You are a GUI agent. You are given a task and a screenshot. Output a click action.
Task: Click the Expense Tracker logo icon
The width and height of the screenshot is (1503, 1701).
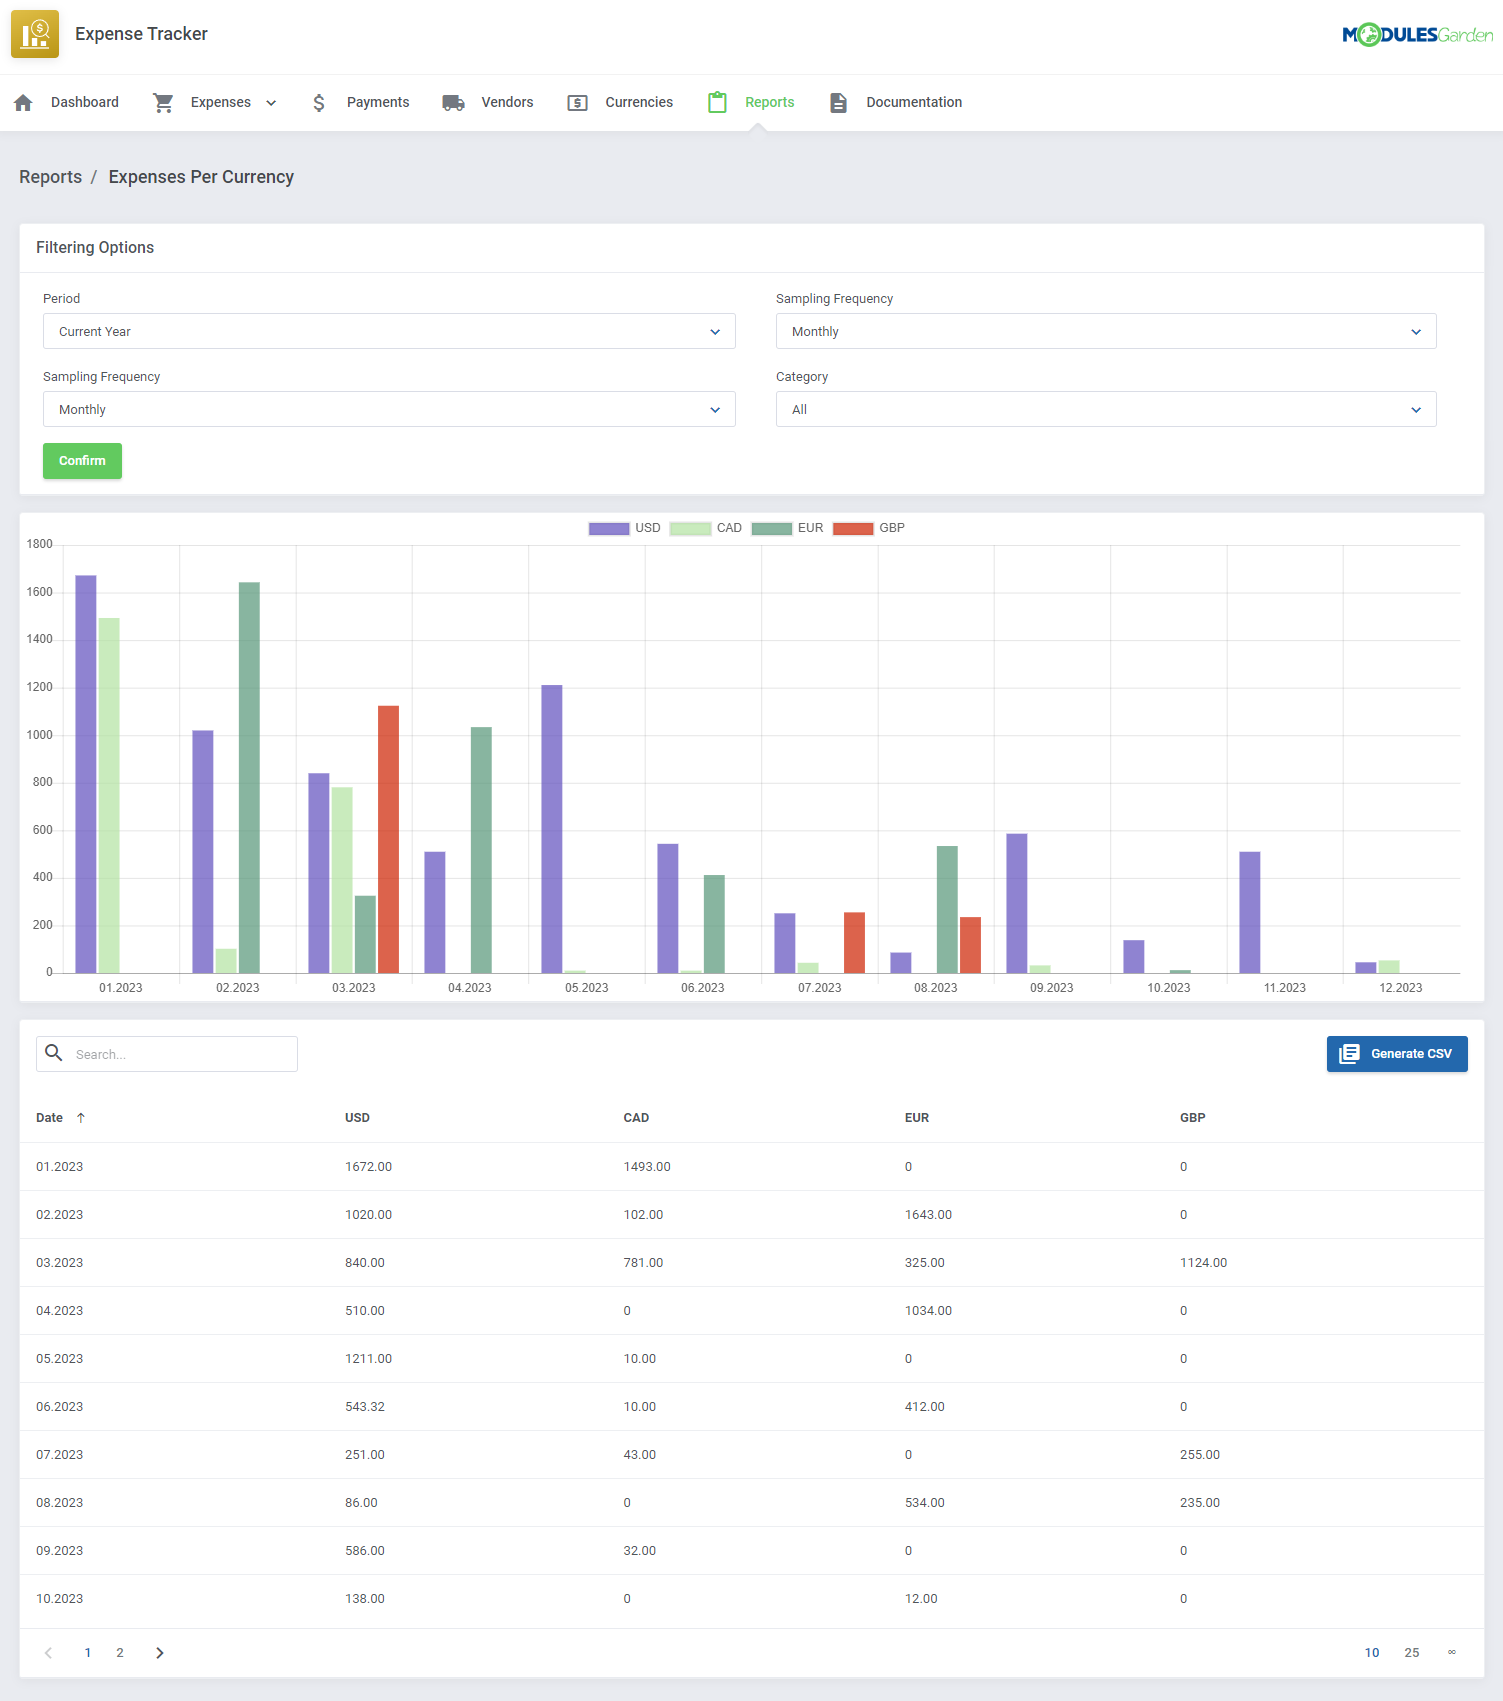[x=35, y=34]
